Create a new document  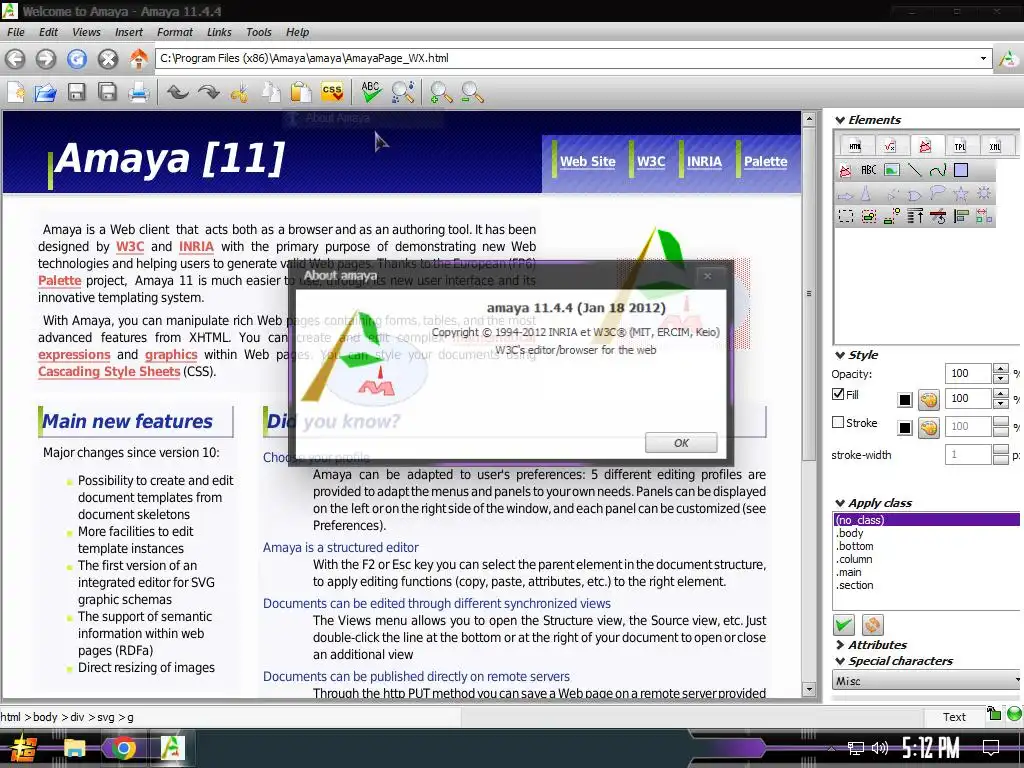tap(16, 92)
